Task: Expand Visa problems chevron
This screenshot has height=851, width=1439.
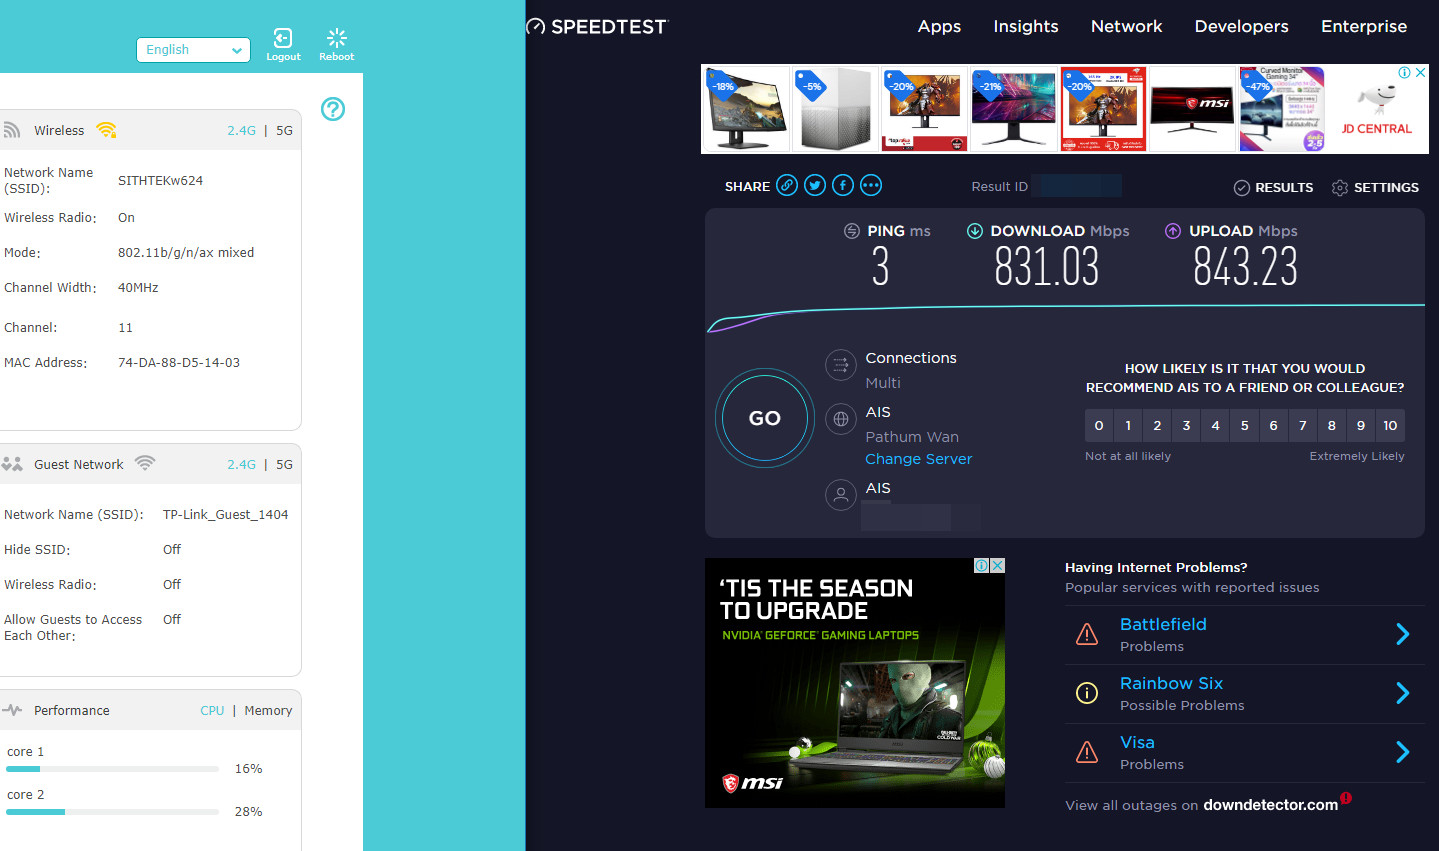Action: 1403,752
